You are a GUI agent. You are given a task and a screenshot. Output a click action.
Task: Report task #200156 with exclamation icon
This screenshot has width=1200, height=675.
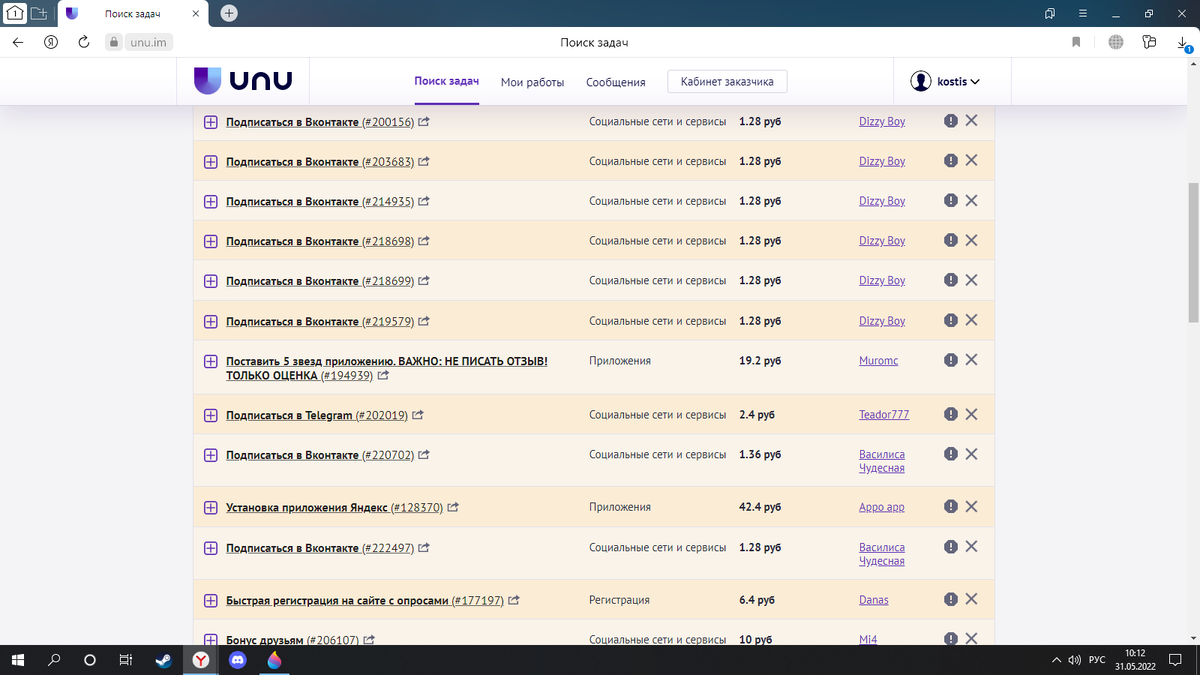tap(951, 120)
